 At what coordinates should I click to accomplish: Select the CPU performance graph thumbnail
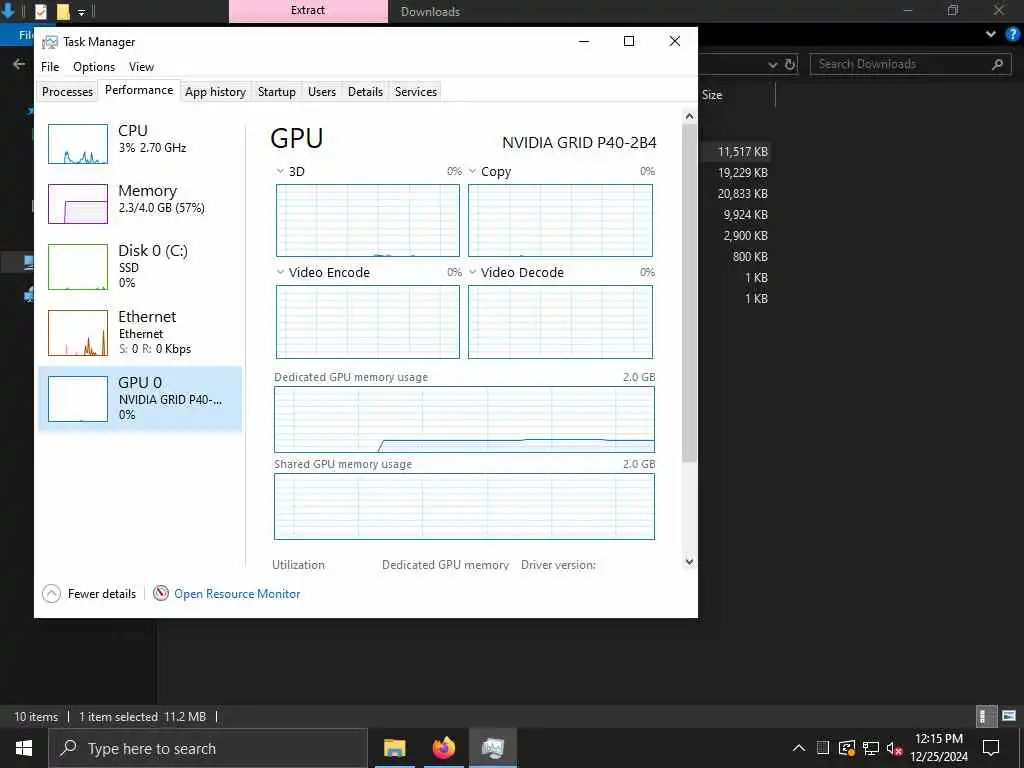tap(78, 144)
